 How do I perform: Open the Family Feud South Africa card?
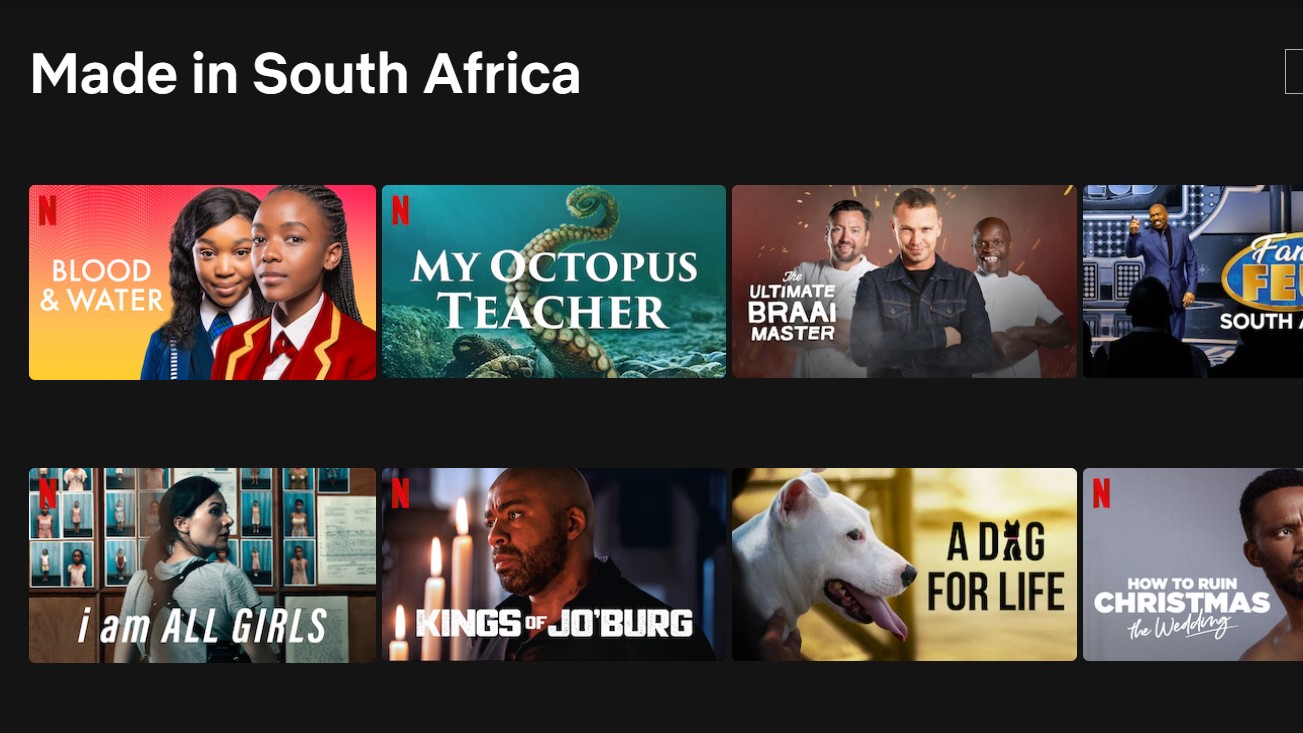[x=1193, y=282]
